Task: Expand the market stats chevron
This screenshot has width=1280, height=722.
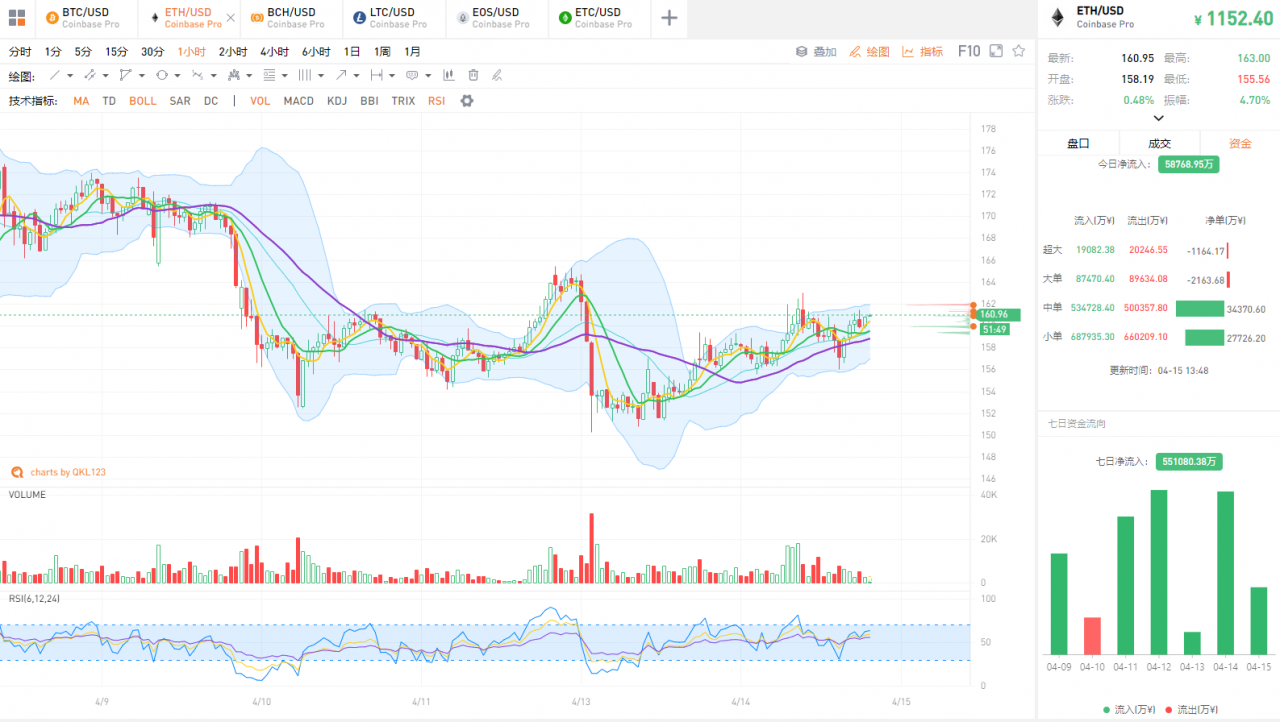Action: pyautogui.click(x=1158, y=118)
